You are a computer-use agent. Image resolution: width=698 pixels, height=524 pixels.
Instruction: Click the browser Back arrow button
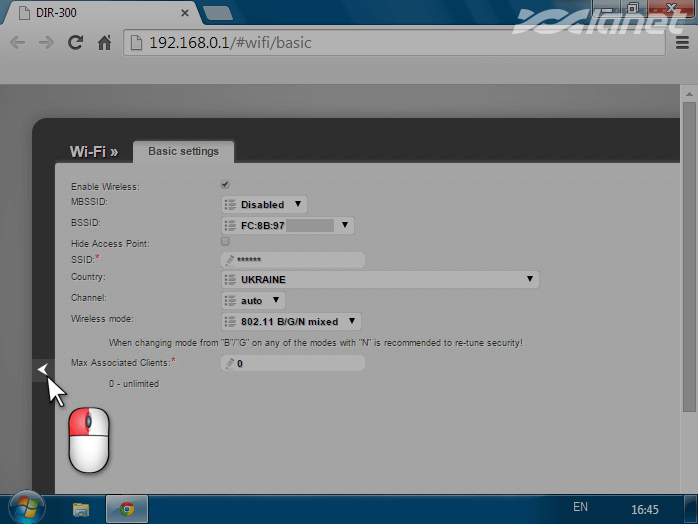(x=17, y=43)
